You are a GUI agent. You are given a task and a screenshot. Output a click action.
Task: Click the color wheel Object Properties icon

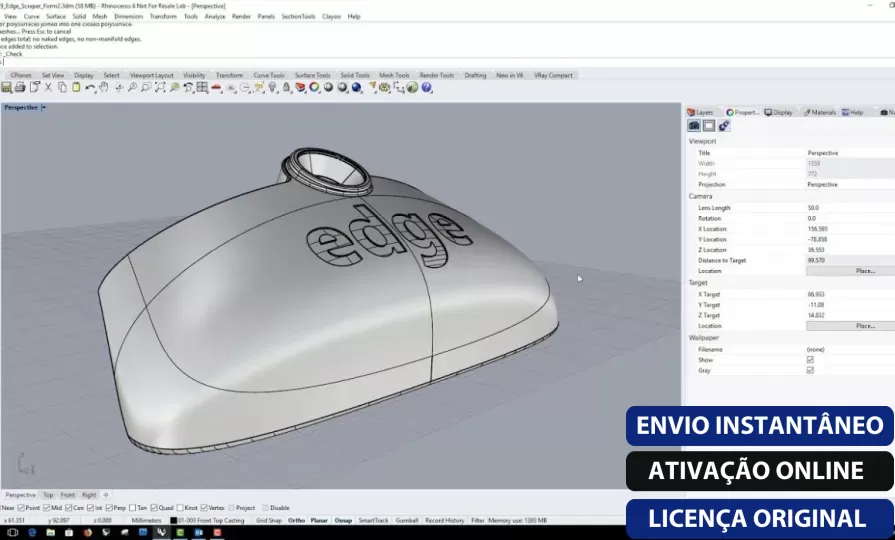tap(315, 87)
